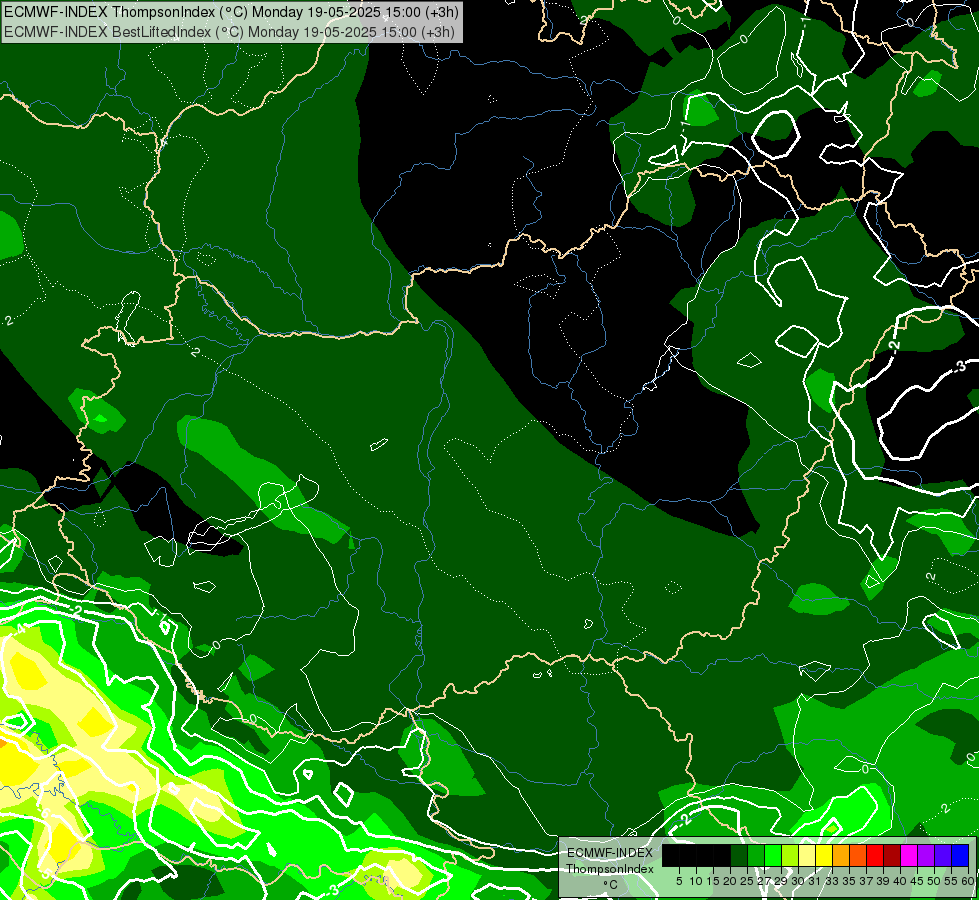Click the °C unit label in legend
The image size is (979, 900).
(x=611, y=884)
